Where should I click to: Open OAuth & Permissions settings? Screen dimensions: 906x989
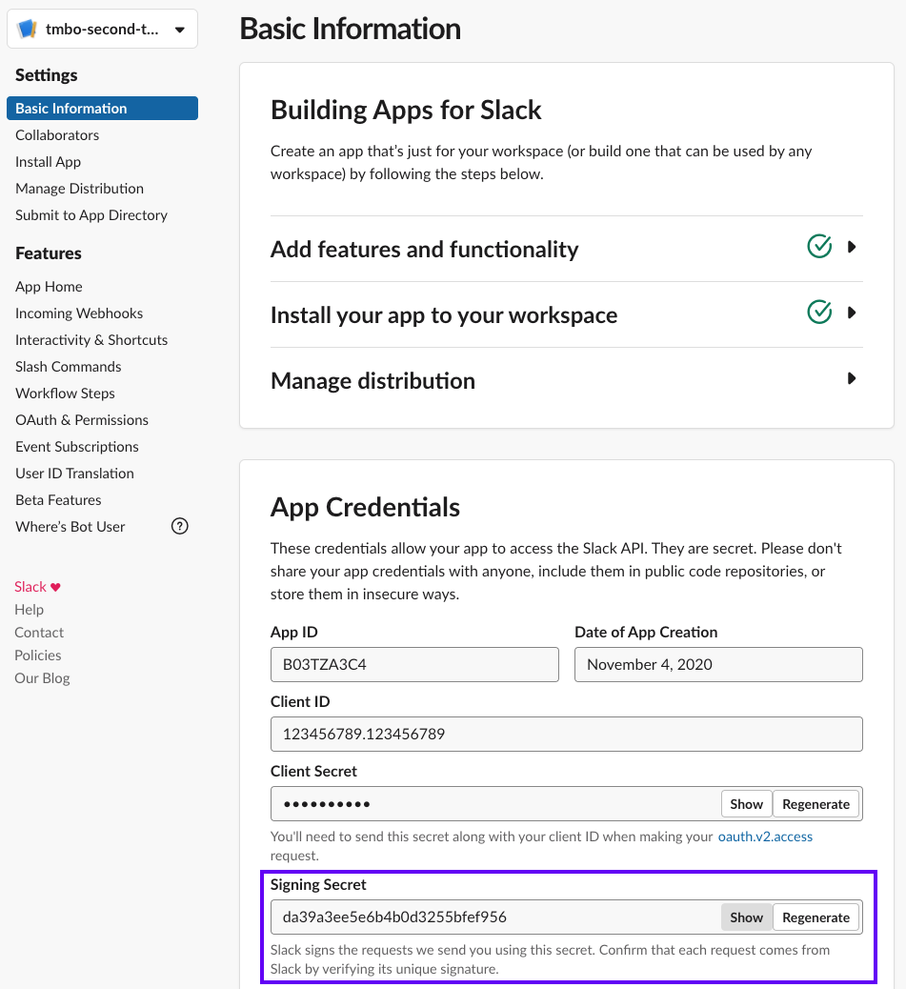point(81,419)
